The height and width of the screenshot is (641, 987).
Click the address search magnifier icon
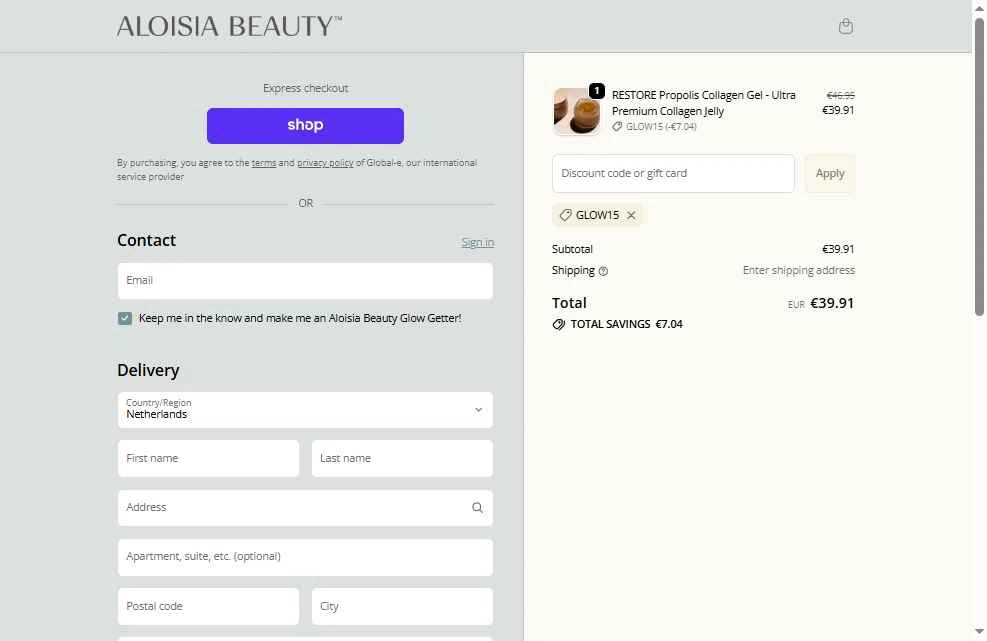coord(477,508)
